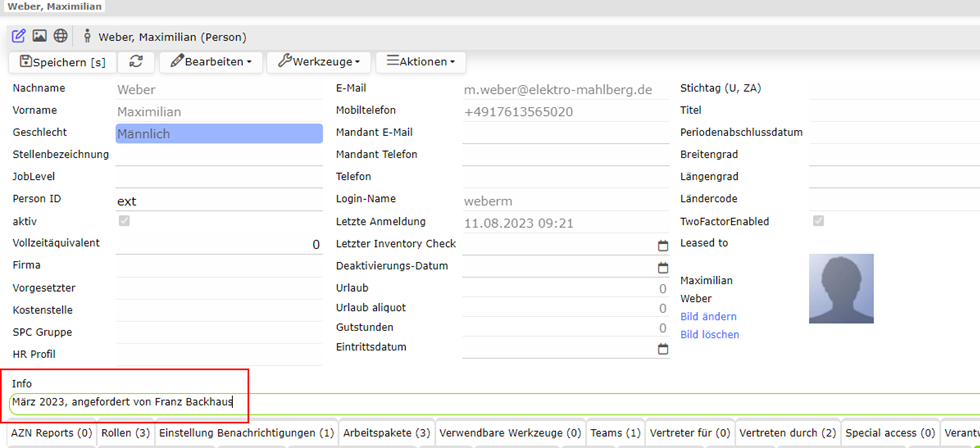Open the Vertreter für (0) tab
The width and height of the screenshot is (980, 448).
(690, 432)
